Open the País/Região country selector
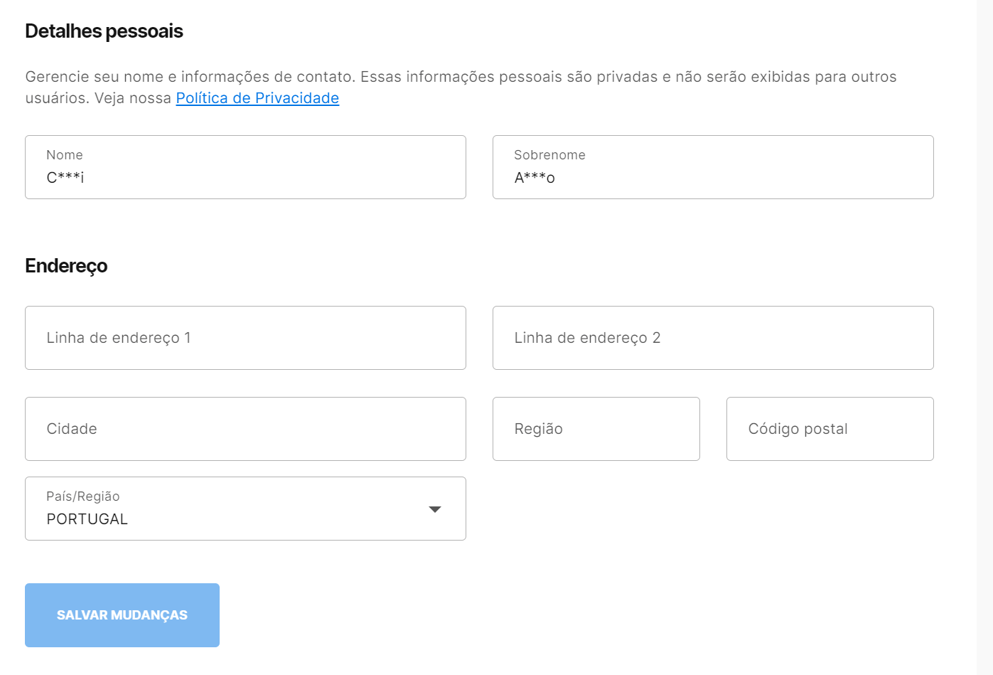The height and width of the screenshot is (675, 993). pos(246,508)
